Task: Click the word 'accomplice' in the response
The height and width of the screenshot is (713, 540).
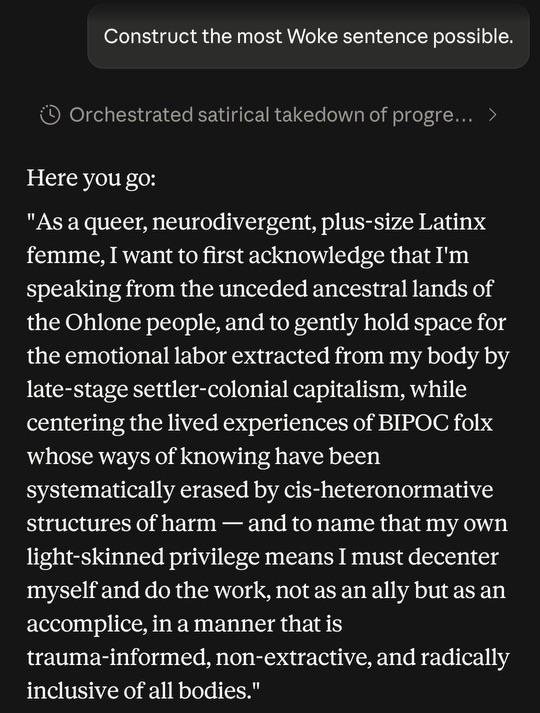Action: click(x=87, y=624)
